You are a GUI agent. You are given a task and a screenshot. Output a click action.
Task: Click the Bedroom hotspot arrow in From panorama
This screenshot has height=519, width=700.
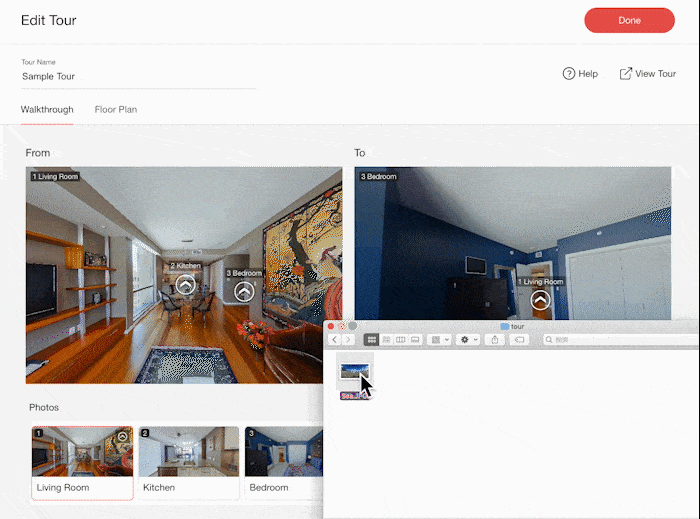244,292
